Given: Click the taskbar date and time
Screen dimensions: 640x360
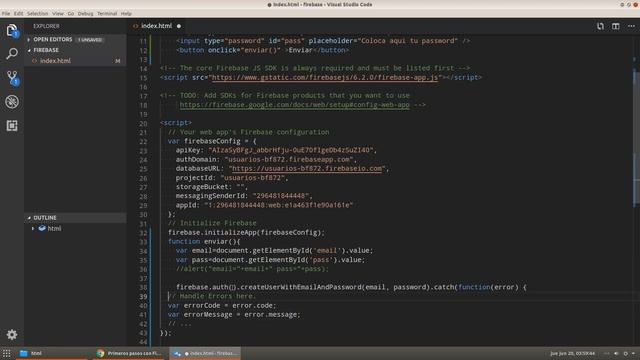Looking at the screenshot, I should click(x=572, y=353).
